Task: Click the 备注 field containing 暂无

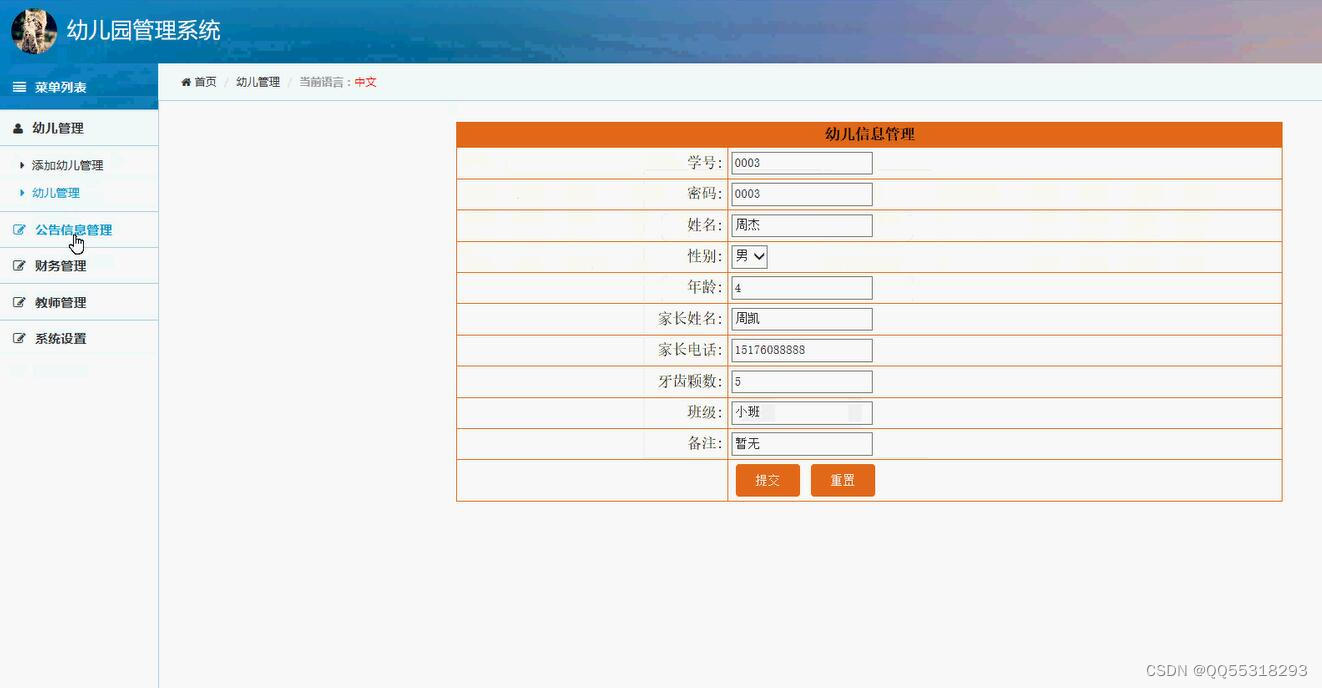Action: 802,443
